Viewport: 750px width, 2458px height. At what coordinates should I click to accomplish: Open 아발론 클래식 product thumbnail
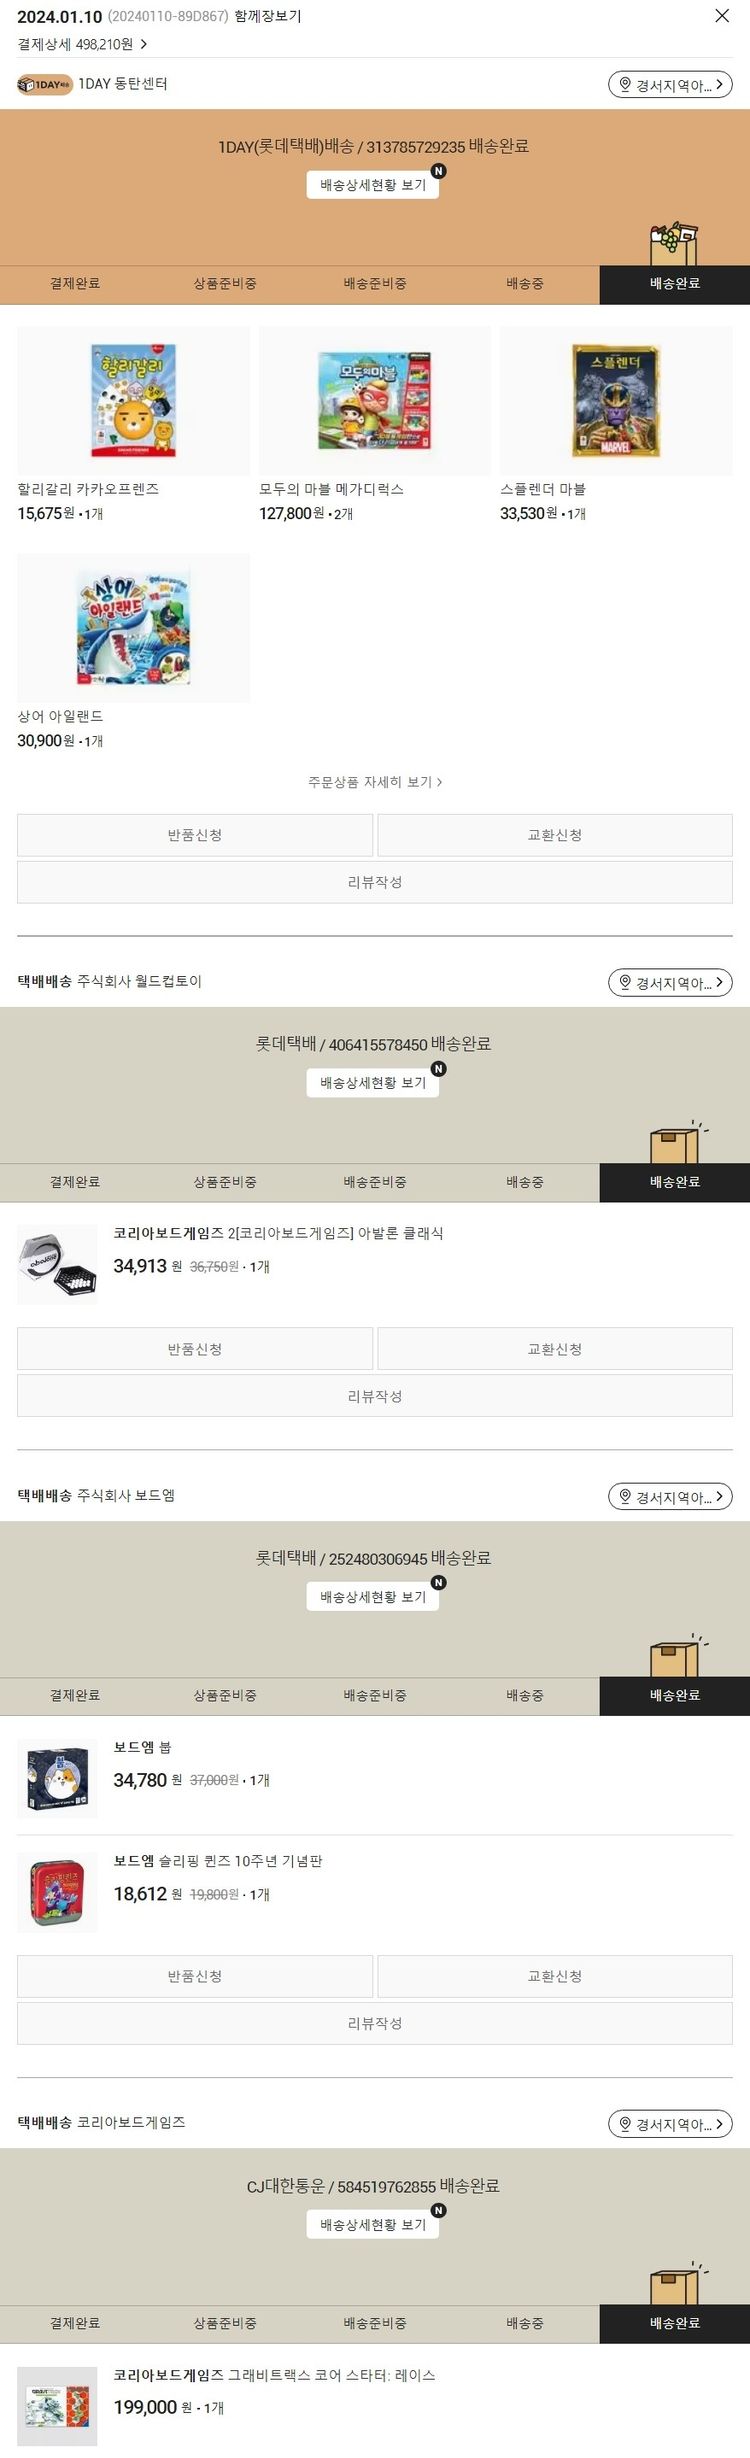coord(57,1265)
